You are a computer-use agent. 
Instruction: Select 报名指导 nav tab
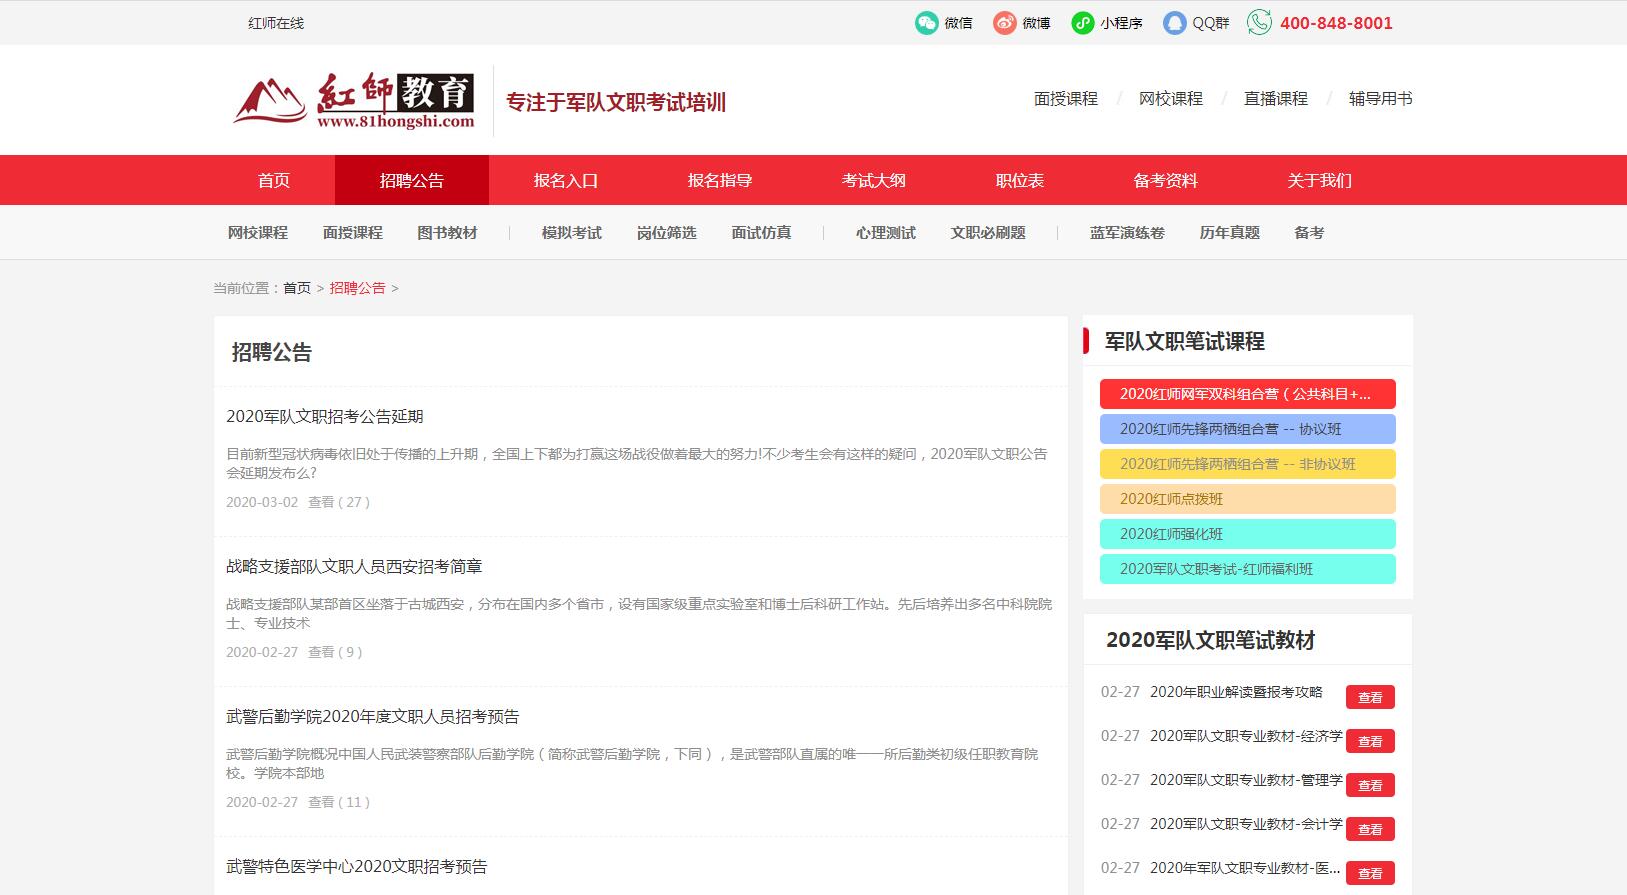pos(720,180)
